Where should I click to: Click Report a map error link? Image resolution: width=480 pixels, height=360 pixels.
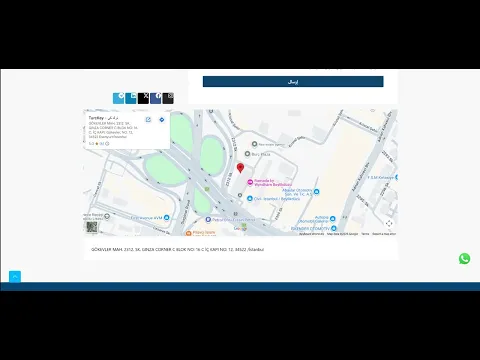pyautogui.click(x=384, y=234)
